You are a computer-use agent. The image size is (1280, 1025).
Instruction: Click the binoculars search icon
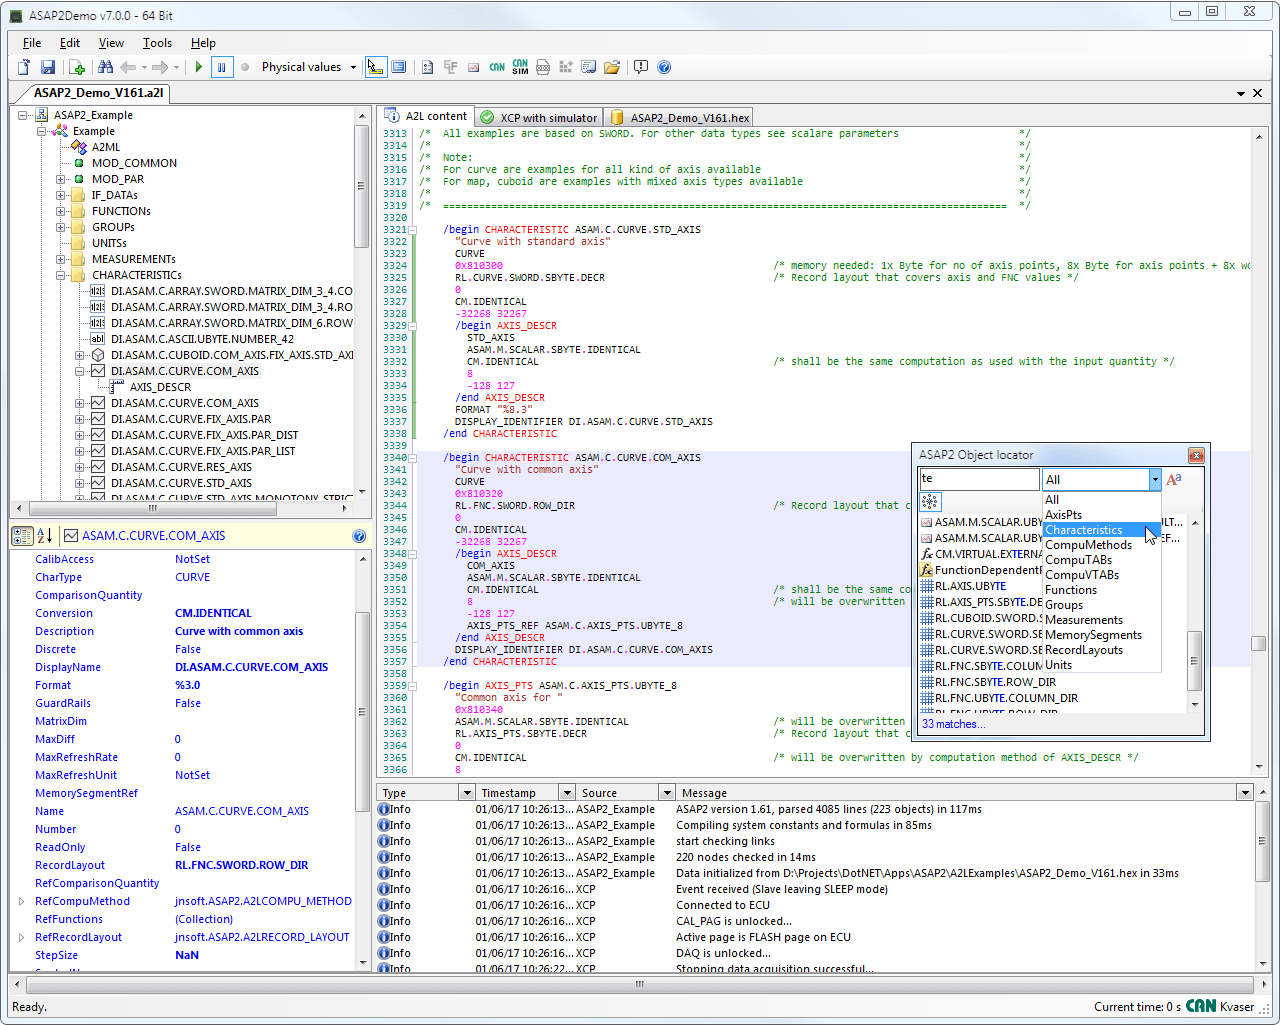pos(105,67)
